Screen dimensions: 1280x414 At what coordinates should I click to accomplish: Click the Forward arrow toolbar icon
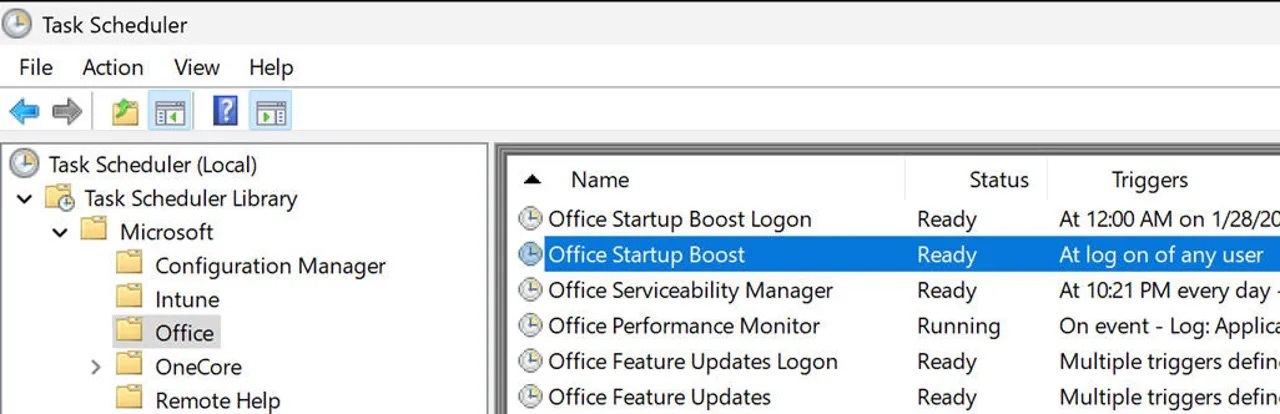(67, 111)
